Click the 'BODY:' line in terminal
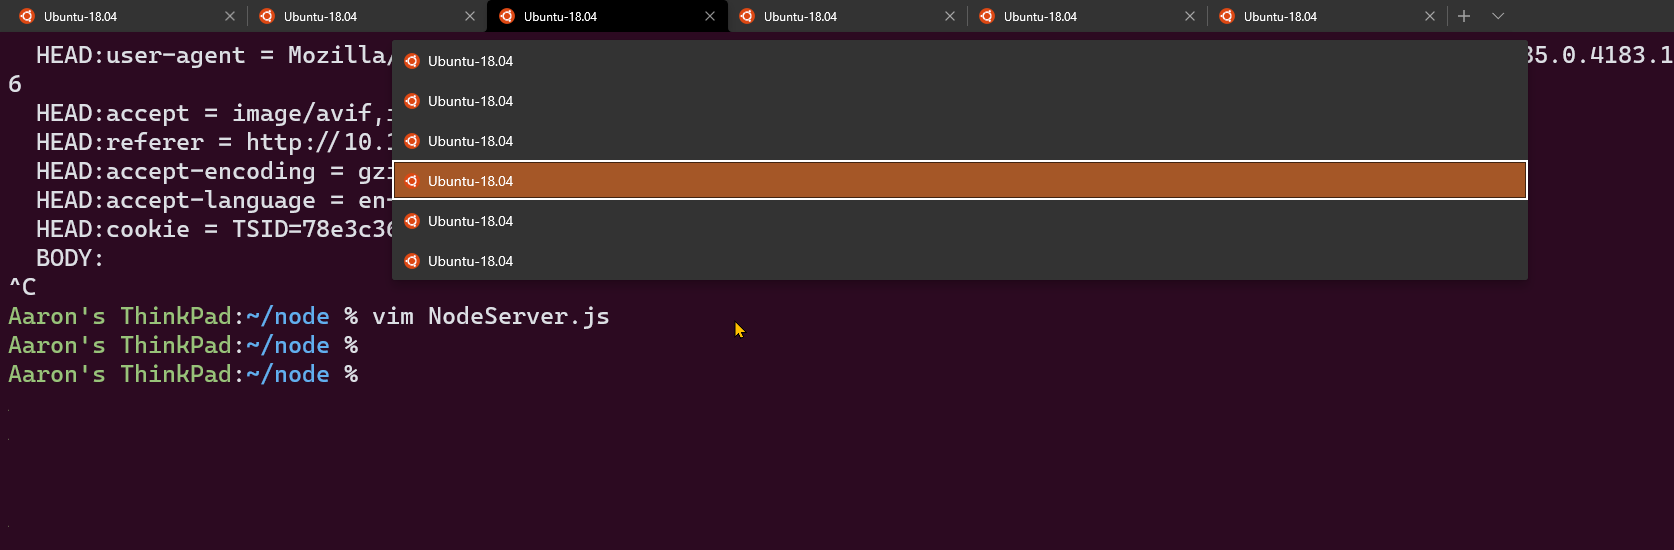 [x=70, y=259]
